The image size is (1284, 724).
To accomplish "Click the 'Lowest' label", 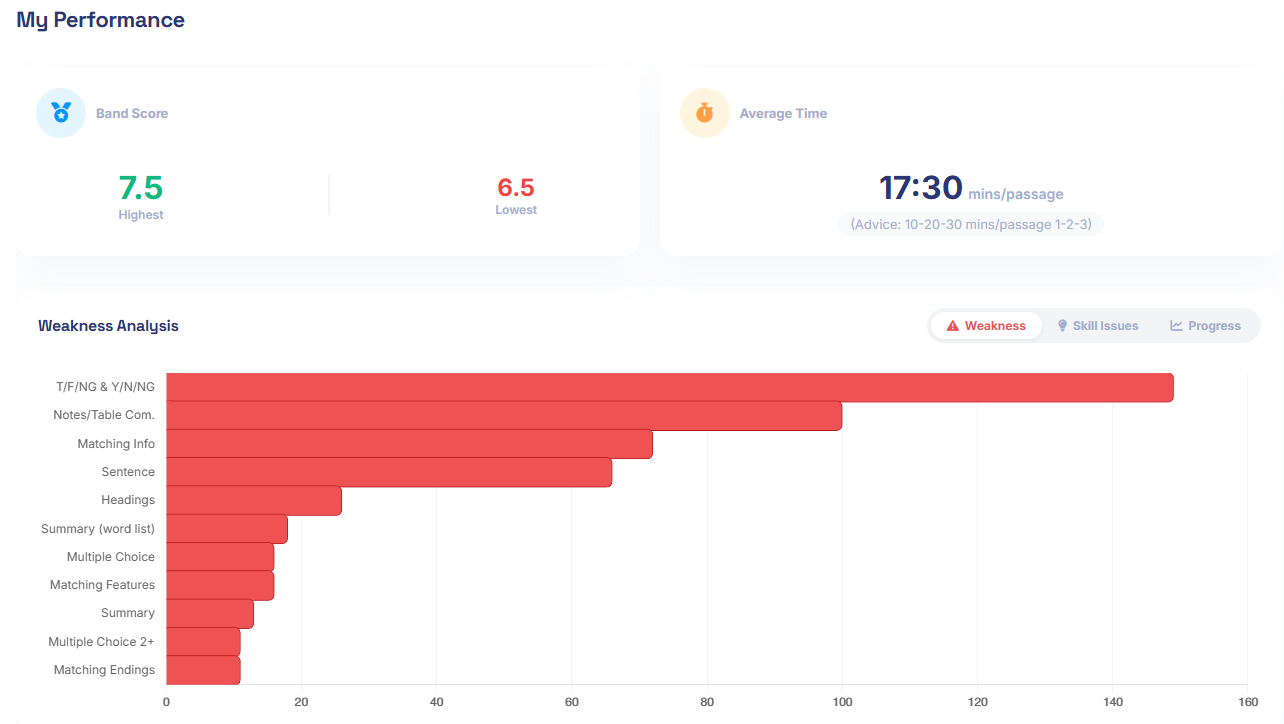I will coord(516,210).
